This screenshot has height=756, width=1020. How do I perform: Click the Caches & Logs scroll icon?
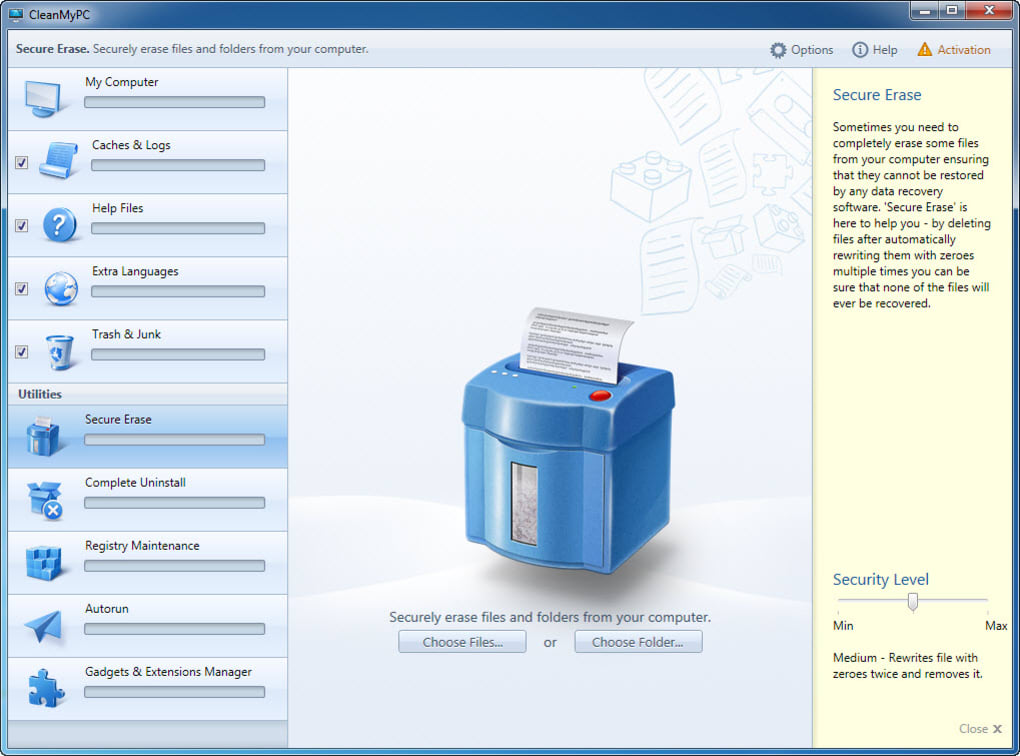pyautogui.click(x=59, y=160)
